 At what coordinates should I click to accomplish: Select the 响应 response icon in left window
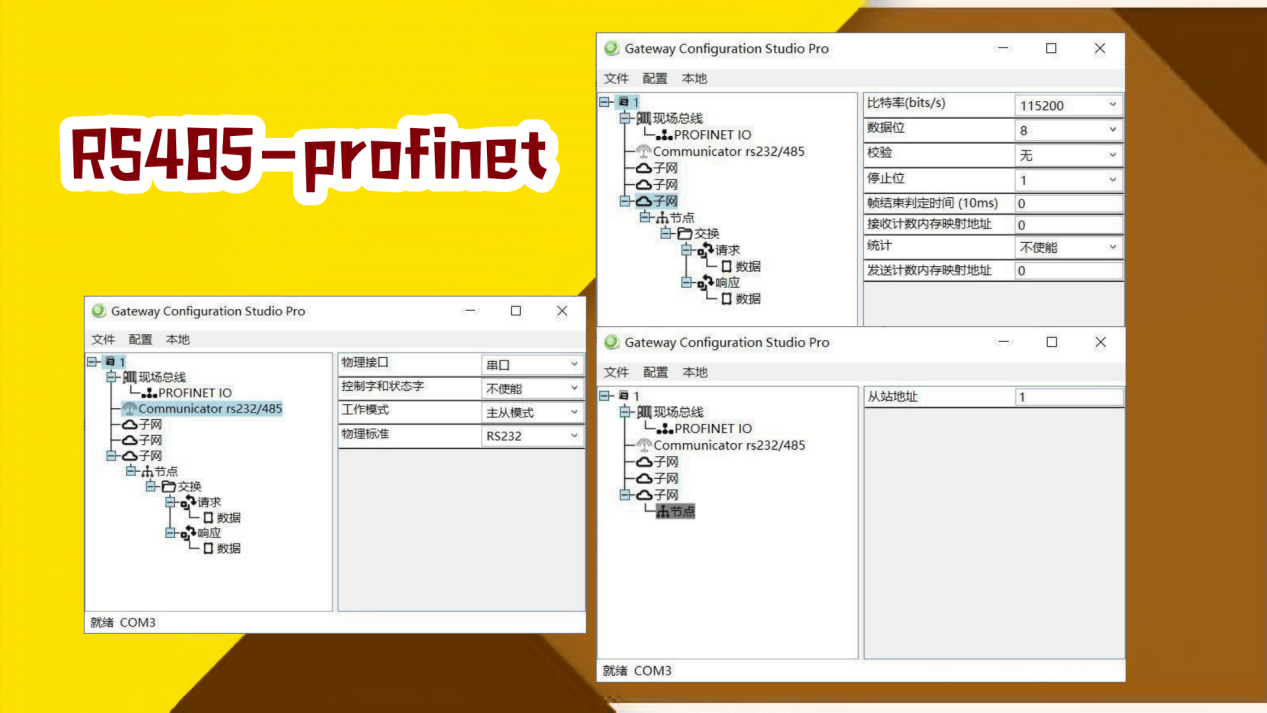coord(188,533)
